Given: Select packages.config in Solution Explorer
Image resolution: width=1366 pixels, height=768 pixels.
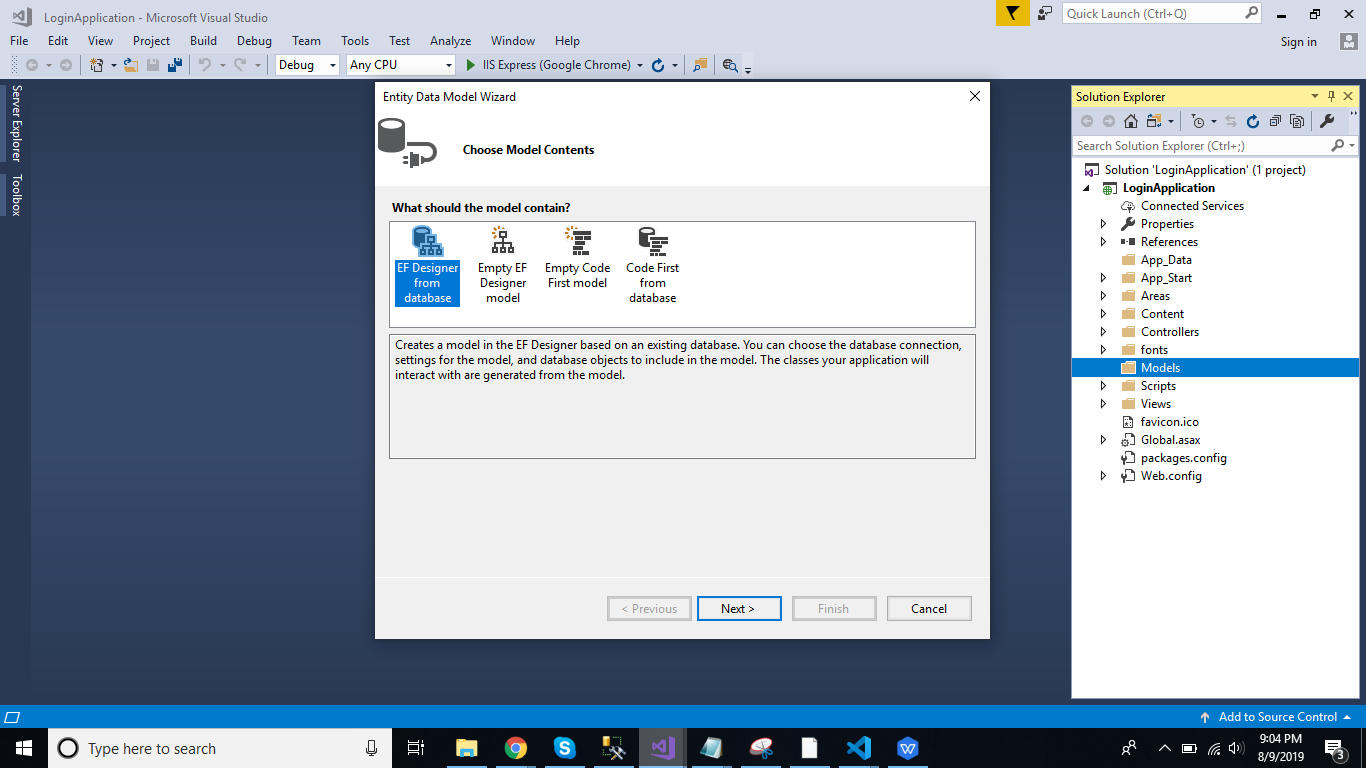Looking at the screenshot, I should click(1183, 458).
